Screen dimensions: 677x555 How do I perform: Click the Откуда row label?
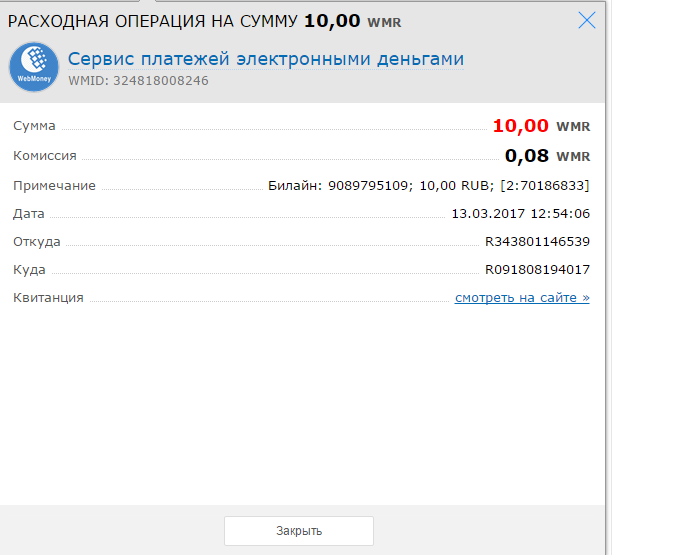click(x=37, y=242)
